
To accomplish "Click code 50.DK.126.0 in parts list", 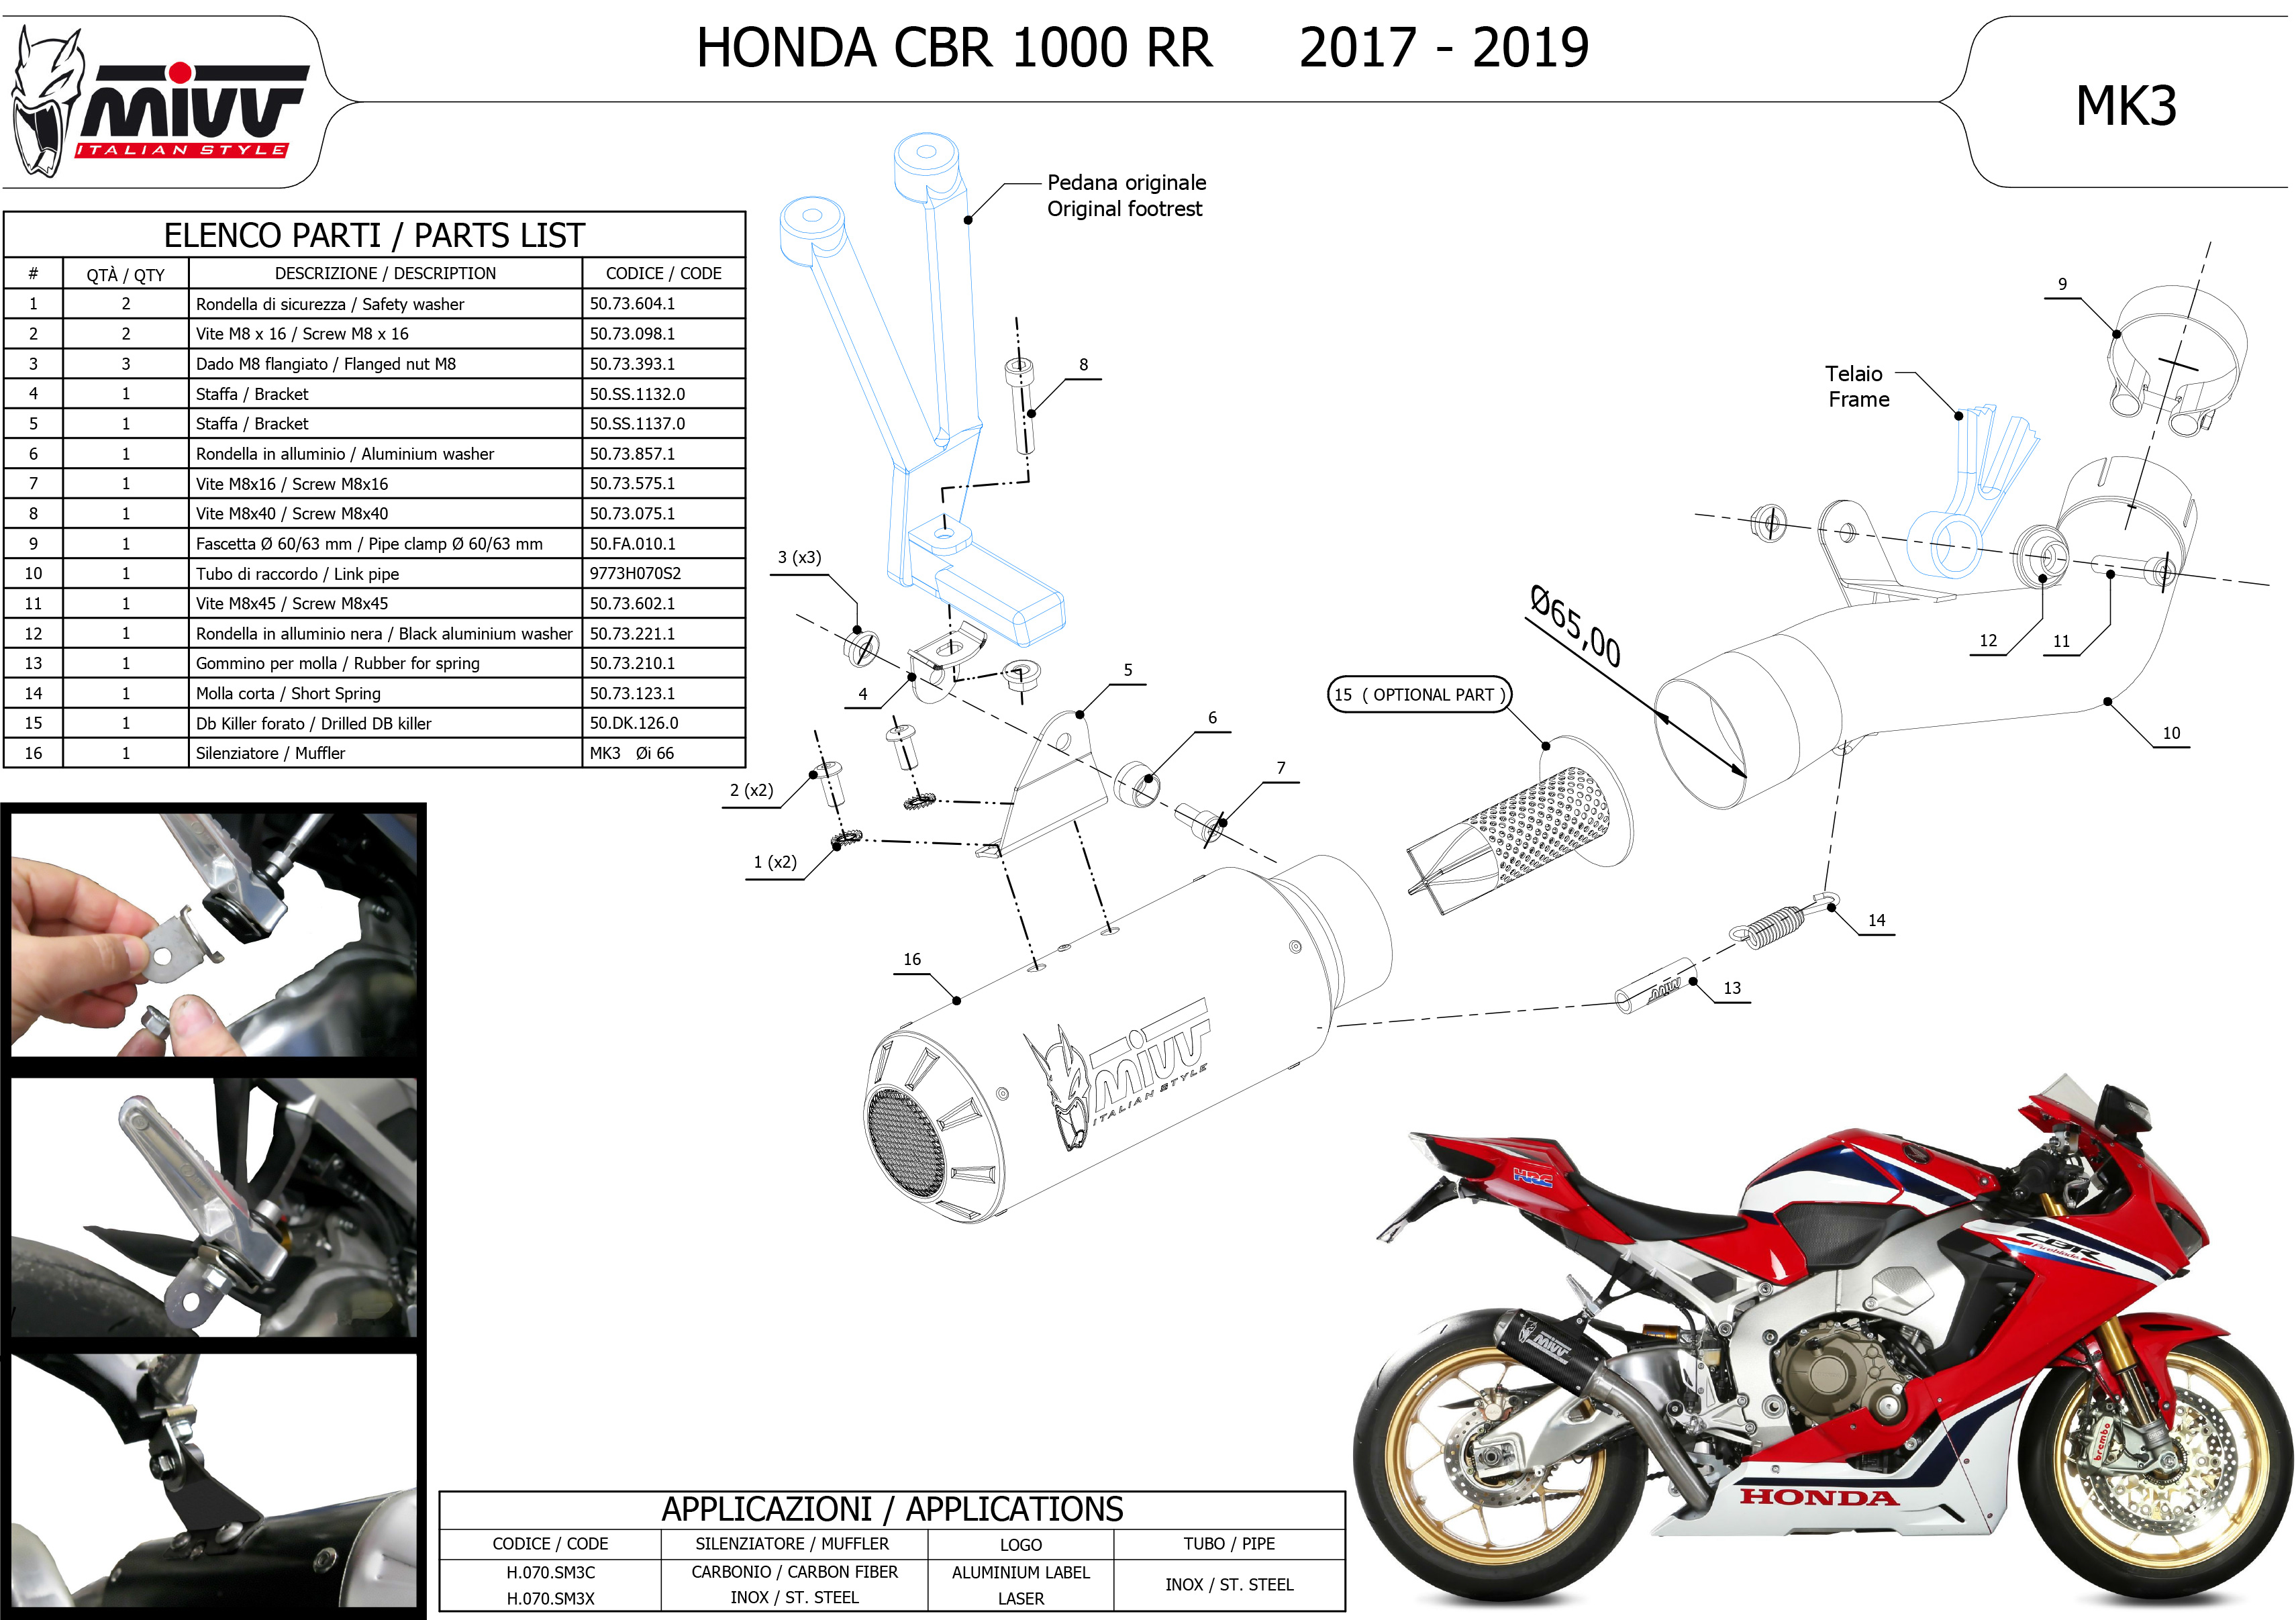I will tap(634, 723).
